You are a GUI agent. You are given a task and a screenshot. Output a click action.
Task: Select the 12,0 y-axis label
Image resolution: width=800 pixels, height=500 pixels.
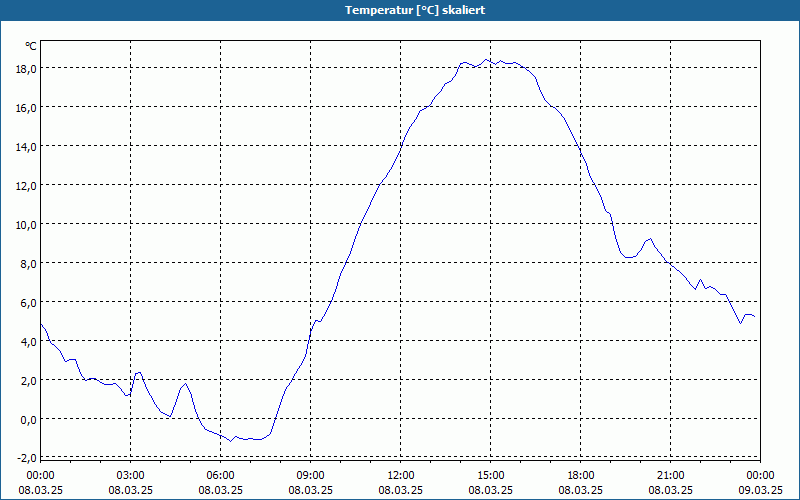point(26,186)
